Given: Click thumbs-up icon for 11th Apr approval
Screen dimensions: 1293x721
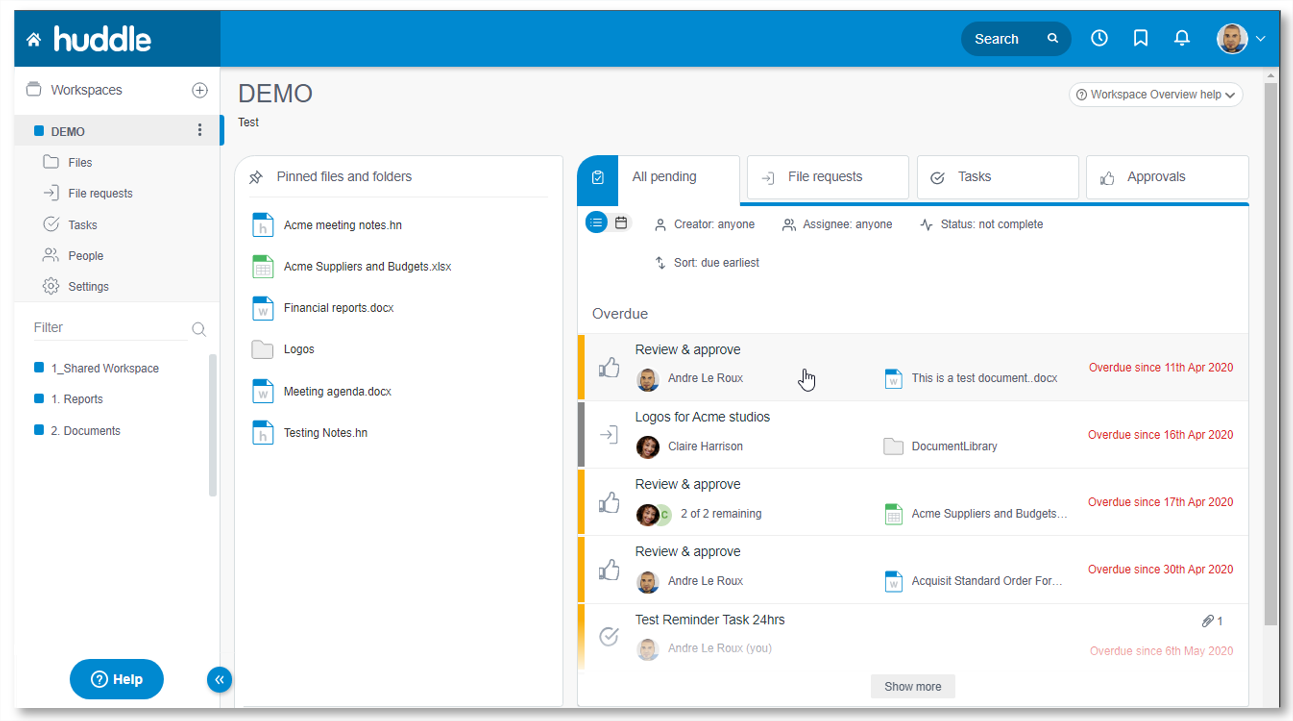Looking at the screenshot, I should pyautogui.click(x=609, y=367).
